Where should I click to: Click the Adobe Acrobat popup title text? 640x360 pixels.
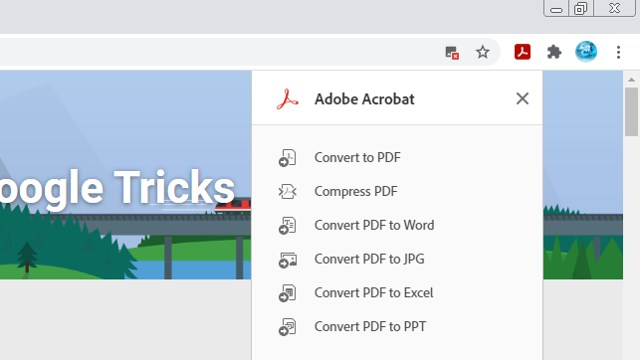pos(364,99)
